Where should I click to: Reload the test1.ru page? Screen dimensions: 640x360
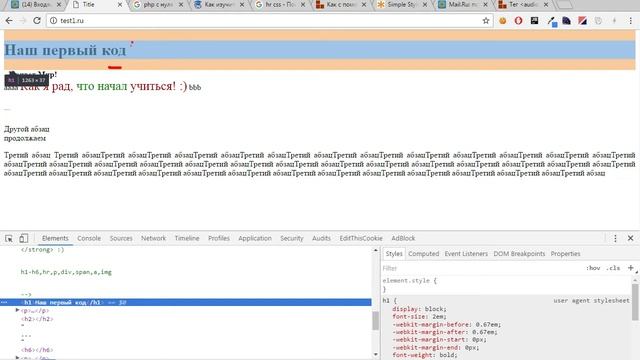[x=37, y=20]
